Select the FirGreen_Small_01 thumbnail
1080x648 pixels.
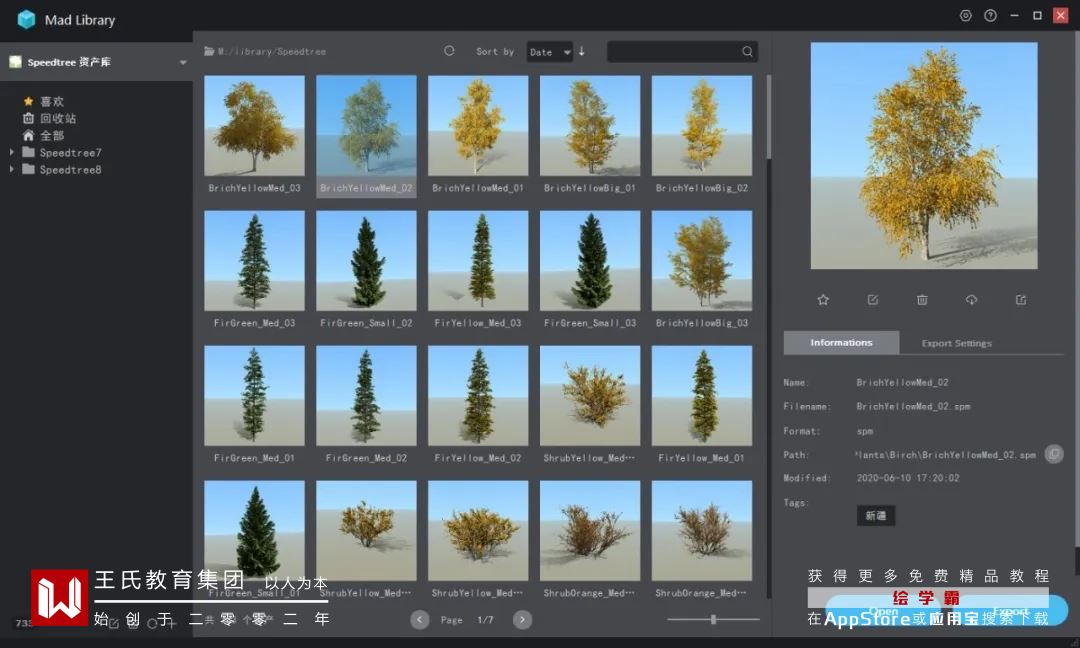tap(254, 530)
